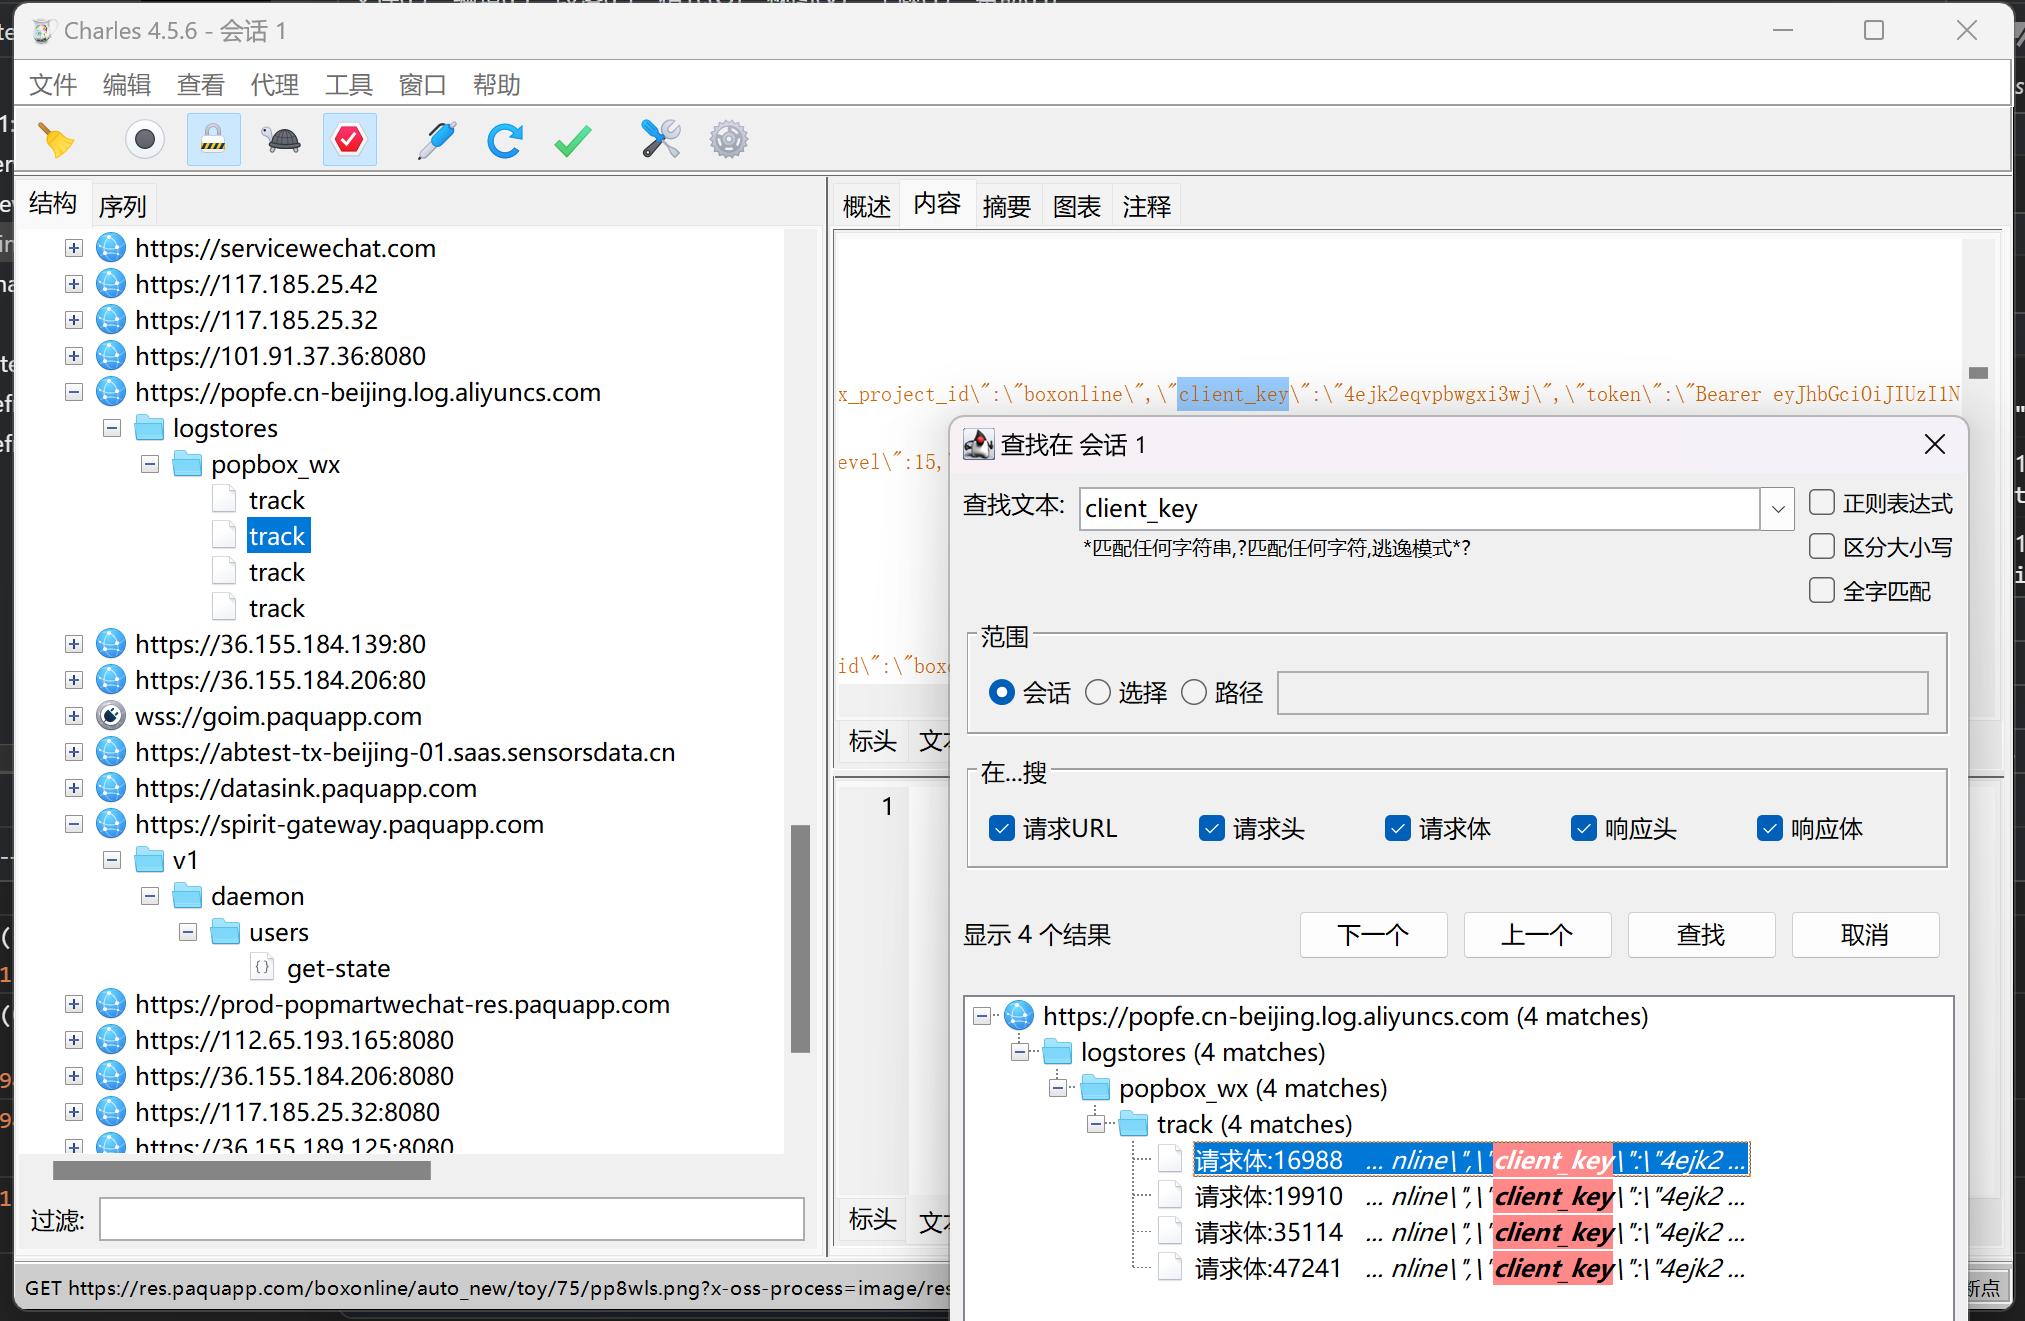The image size is (2025, 1321).
Task: Switch to the 摘要 tab
Action: click(1007, 206)
